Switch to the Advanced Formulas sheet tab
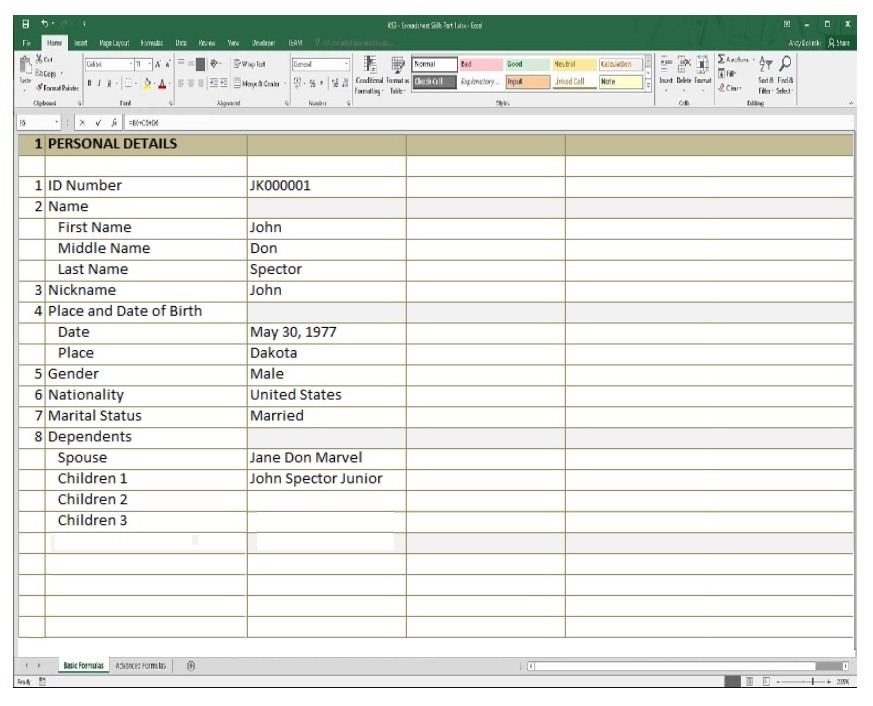 click(x=141, y=665)
